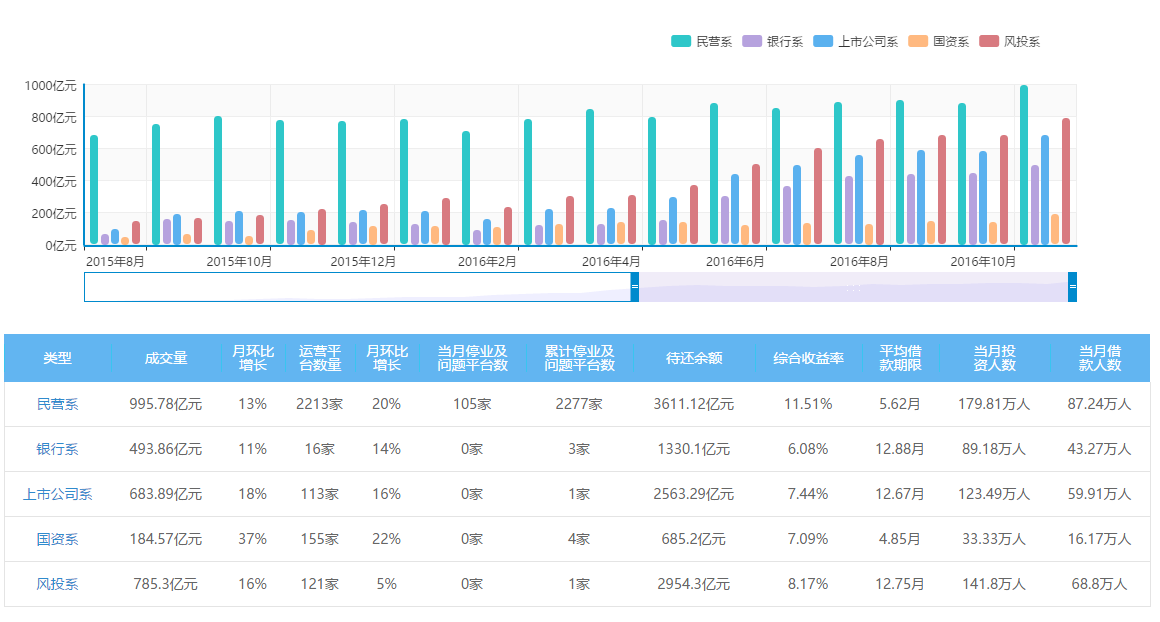Screen dimensions: 1160x622
Task: Click the 风投系 red legend swatch
Action: [989, 41]
